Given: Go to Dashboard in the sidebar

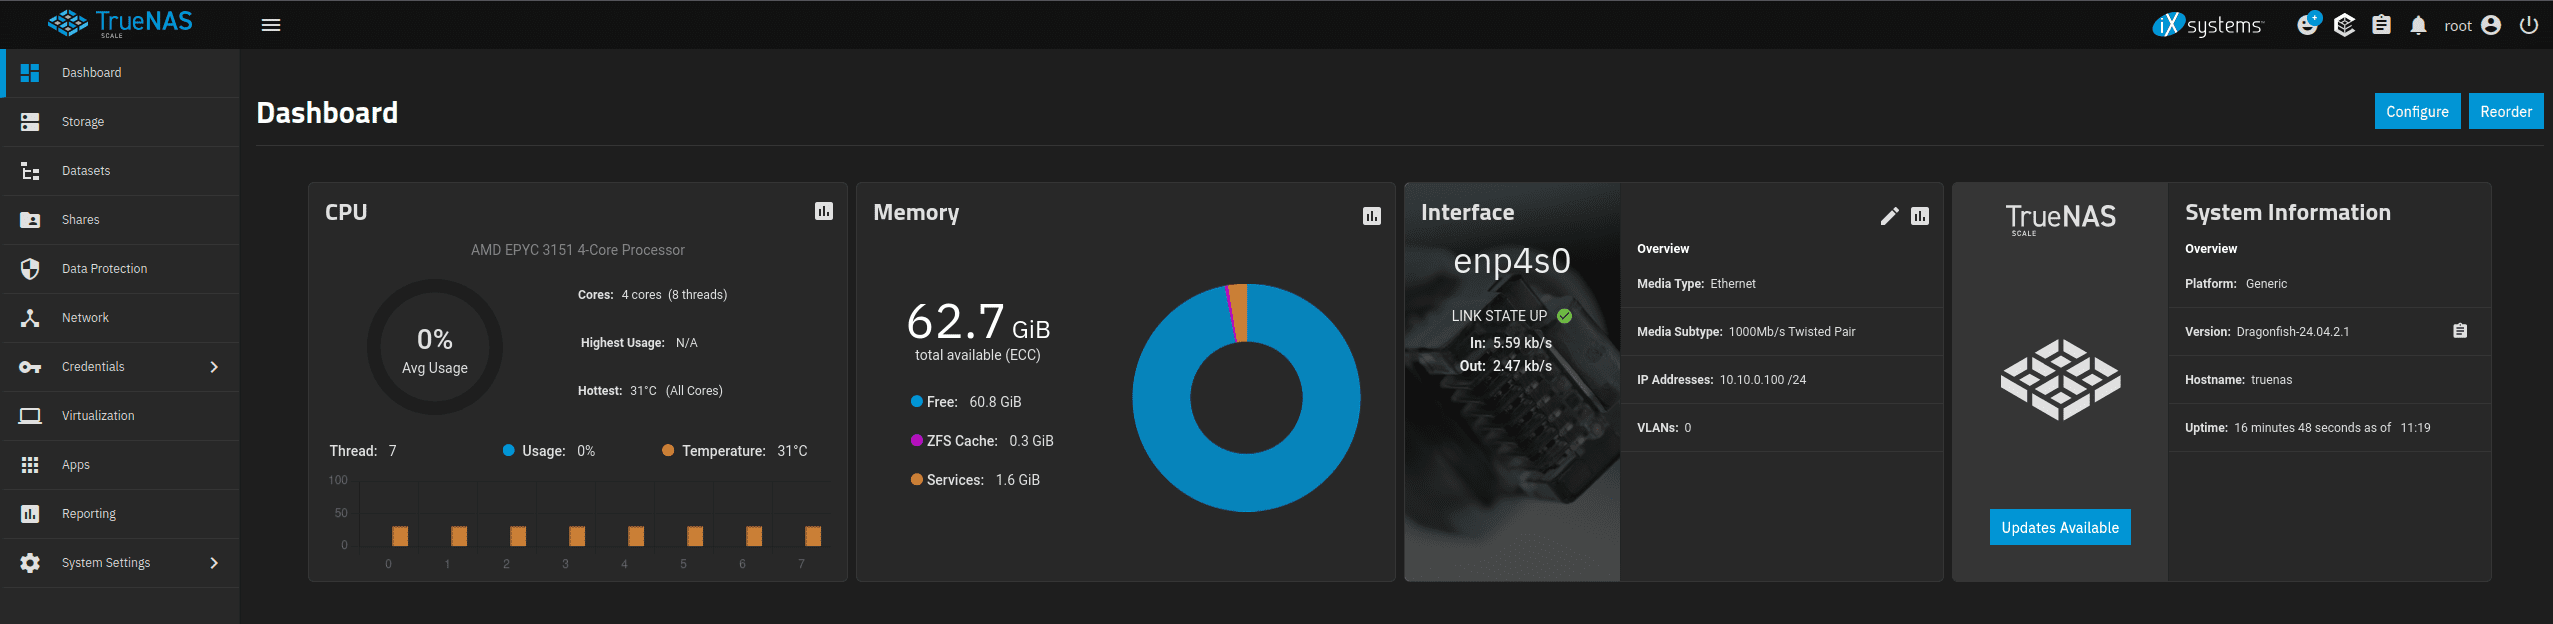Looking at the screenshot, I should pyautogui.click(x=121, y=73).
